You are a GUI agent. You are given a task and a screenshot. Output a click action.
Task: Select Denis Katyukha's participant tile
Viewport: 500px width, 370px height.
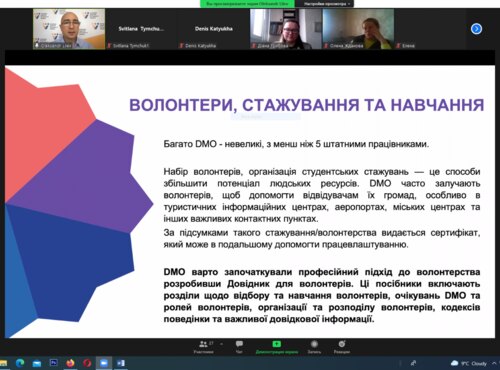(214, 29)
